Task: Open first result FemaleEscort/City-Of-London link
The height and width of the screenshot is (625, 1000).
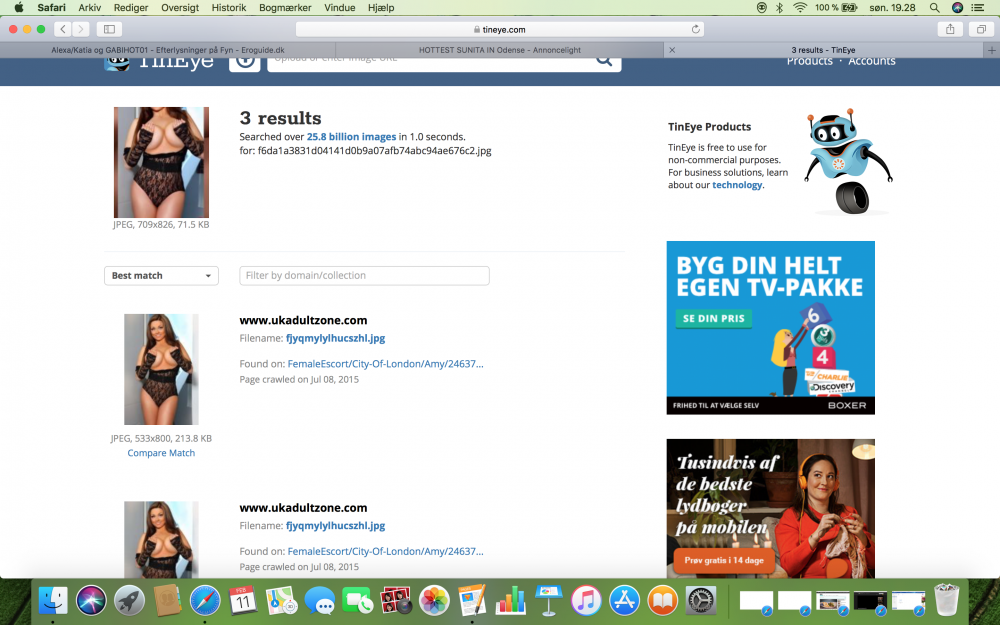Action: point(385,364)
